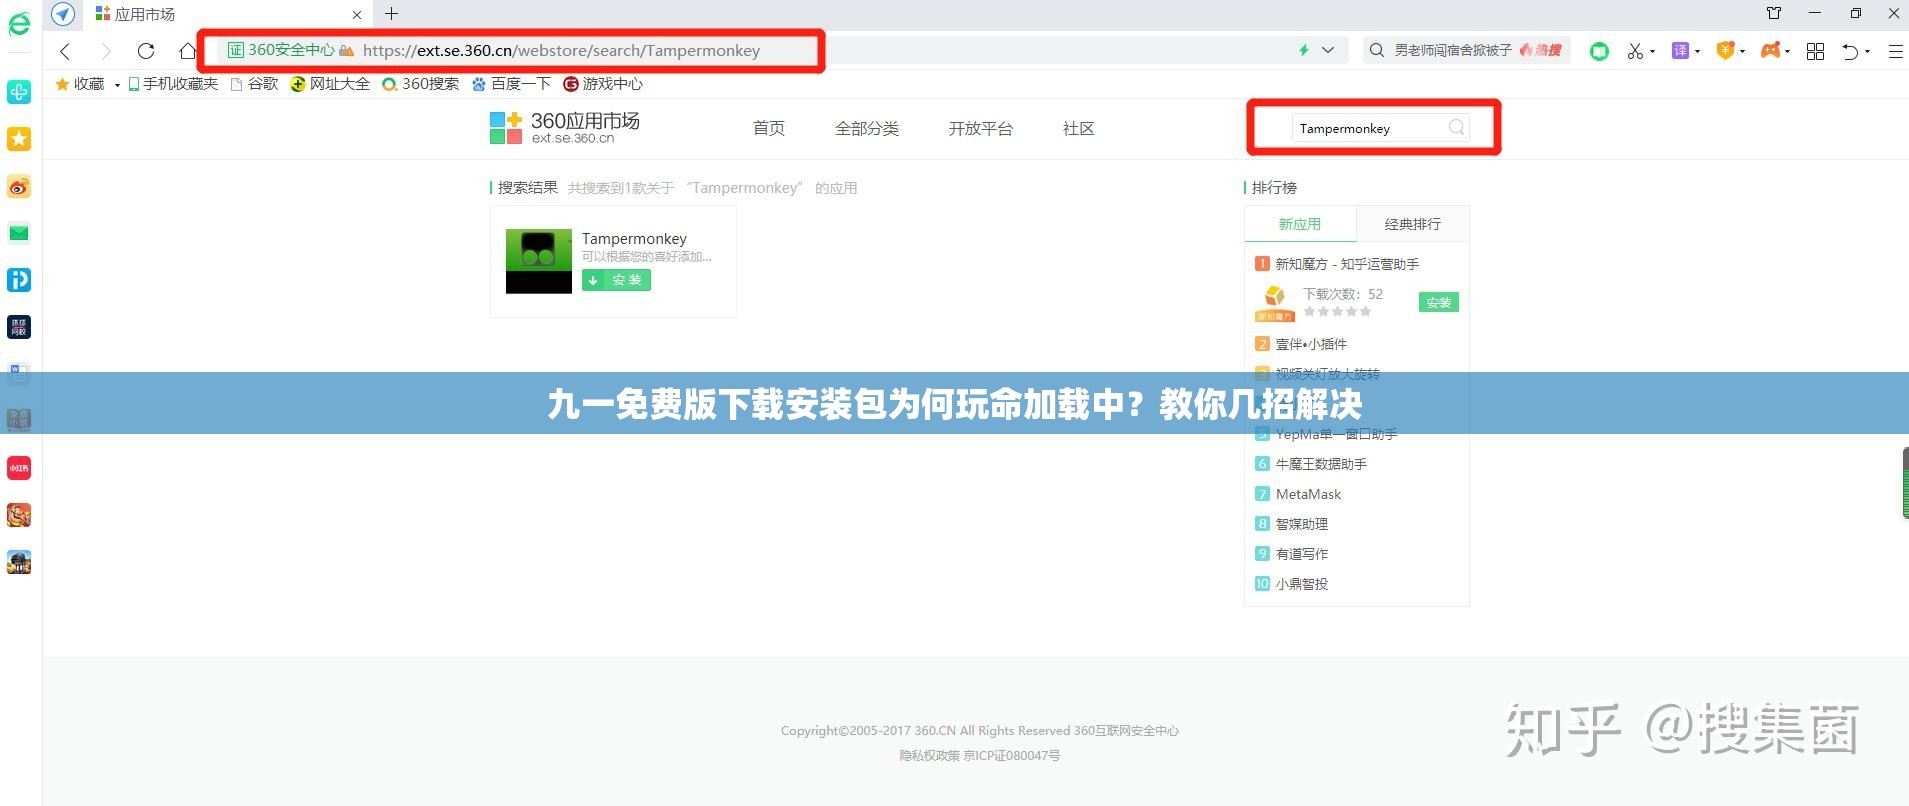The height and width of the screenshot is (806, 1909).
Task: Expand the 收藏 favorites dropdown arrow
Action: pos(117,85)
